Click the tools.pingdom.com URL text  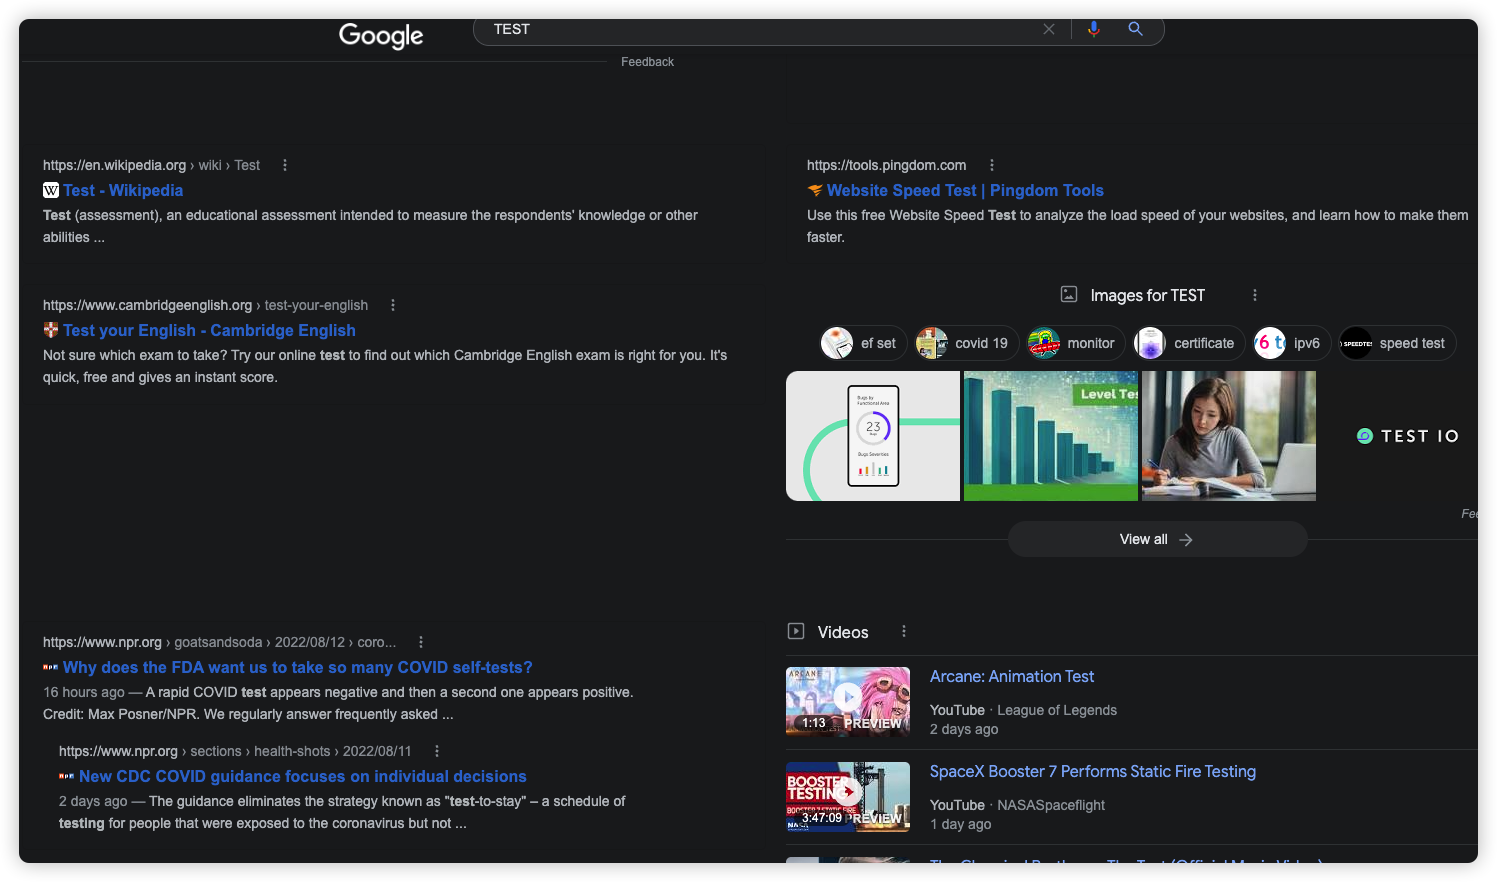[x=887, y=165]
